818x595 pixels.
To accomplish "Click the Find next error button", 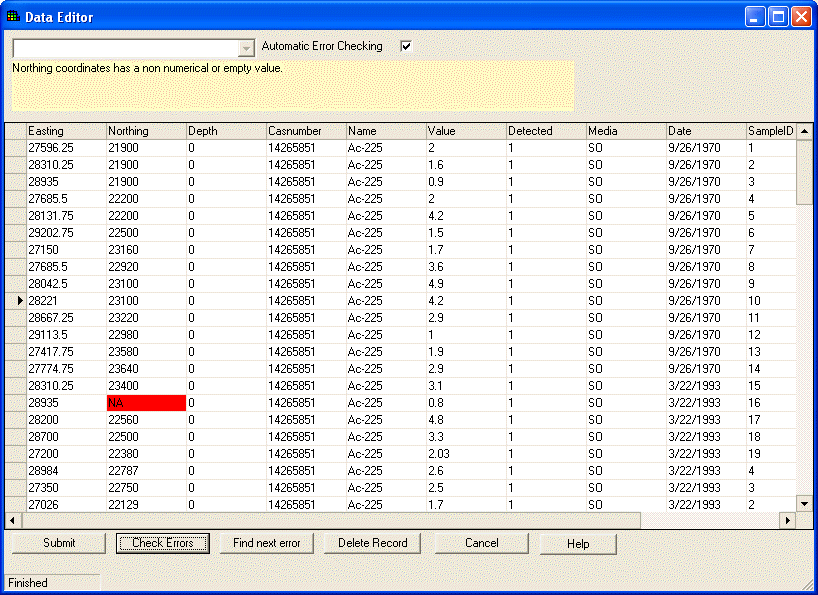I will [267, 543].
